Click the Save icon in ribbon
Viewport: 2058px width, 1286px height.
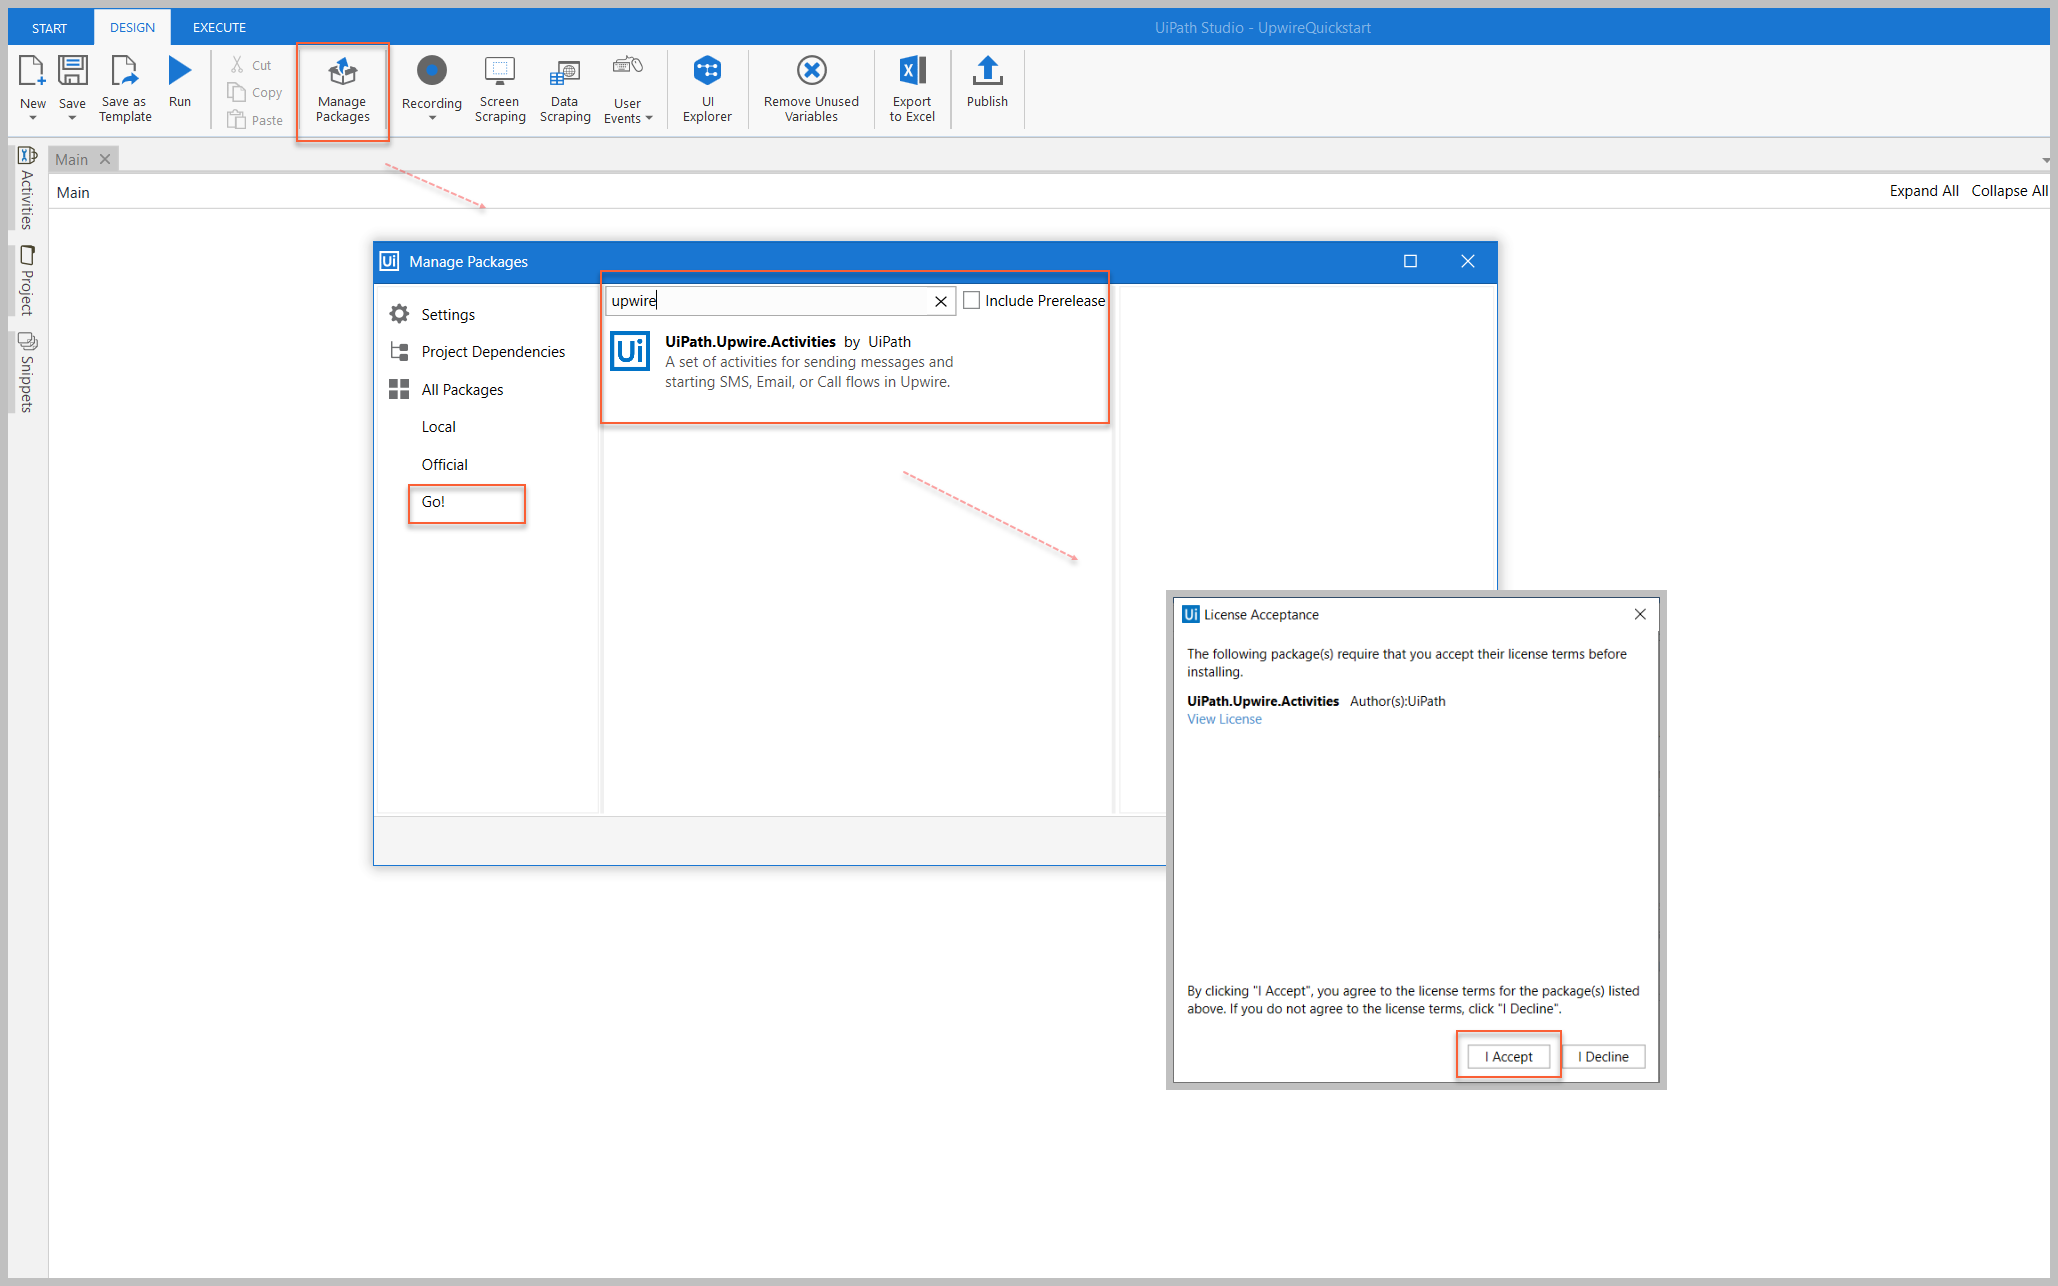(x=72, y=71)
